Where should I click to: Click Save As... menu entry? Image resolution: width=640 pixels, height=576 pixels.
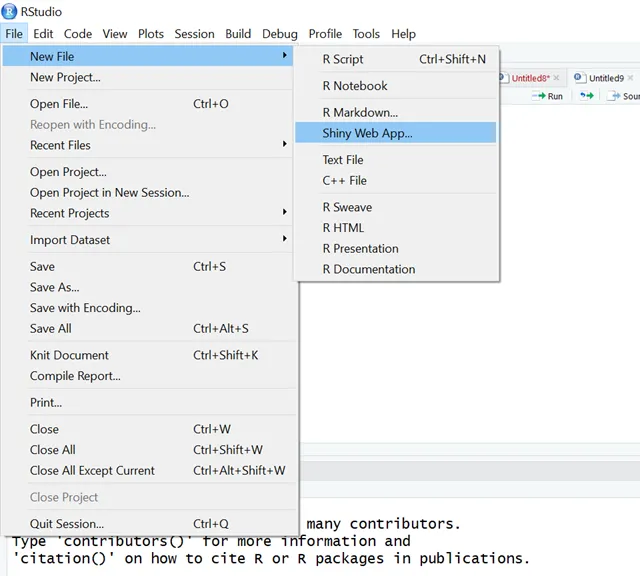click(148, 287)
